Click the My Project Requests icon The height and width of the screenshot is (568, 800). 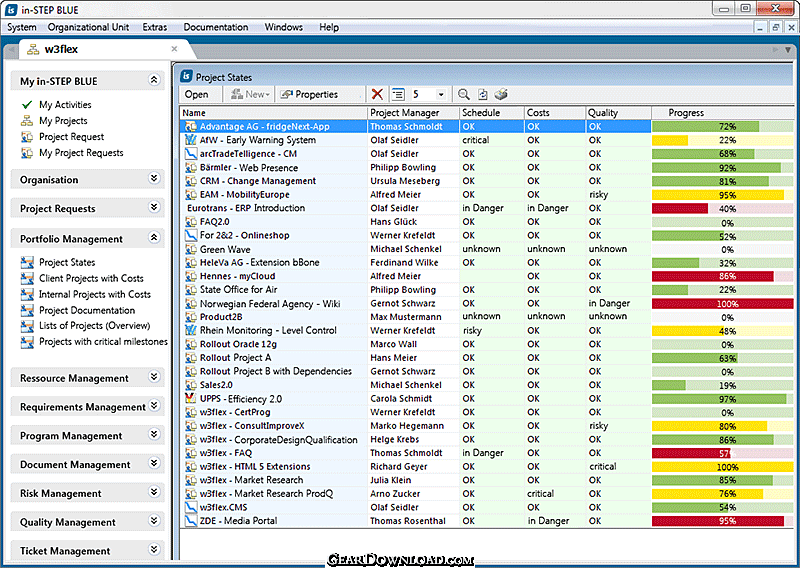pyautogui.click(x=27, y=153)
